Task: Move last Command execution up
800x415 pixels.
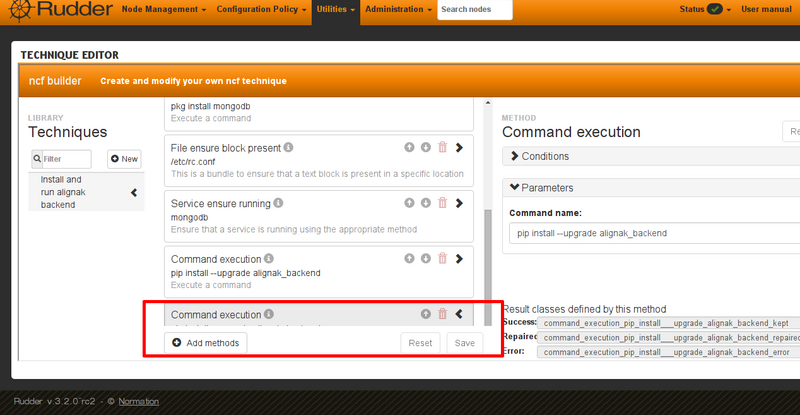Action: coord(426,314)
